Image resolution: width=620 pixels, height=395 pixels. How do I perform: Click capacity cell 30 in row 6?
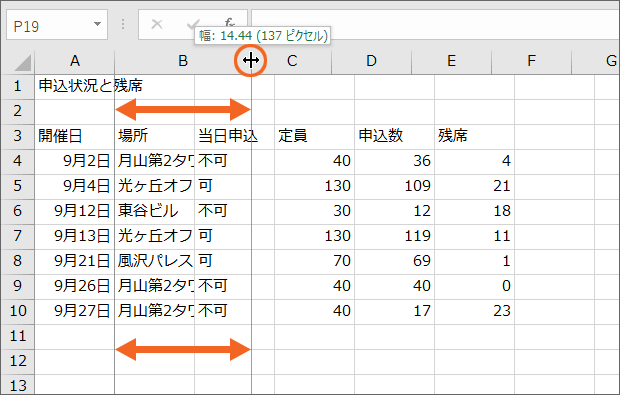[314, 211]
